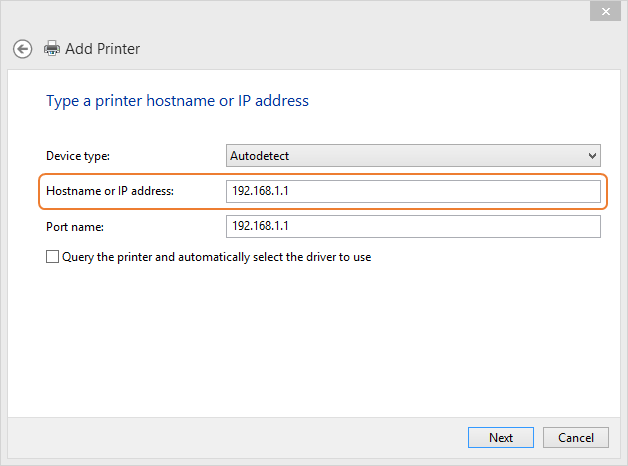The width and height of the screenshot is (628, 466).
Task: Click empty white area below the checkbox
Action: point(314,340)
